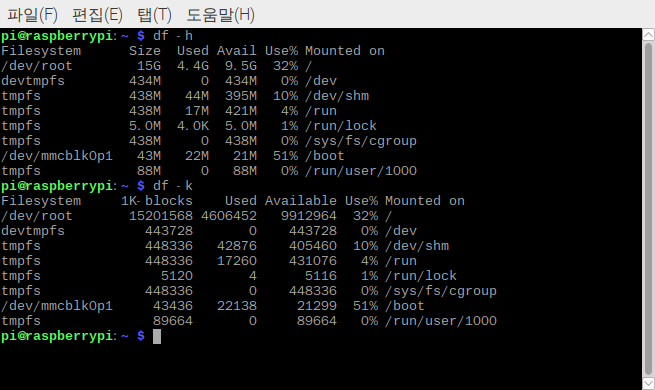The height and width of the screenshot is (390, 655).
Task: Click the '/dev/shm' mount in df -k output
Action: (417, 246)
